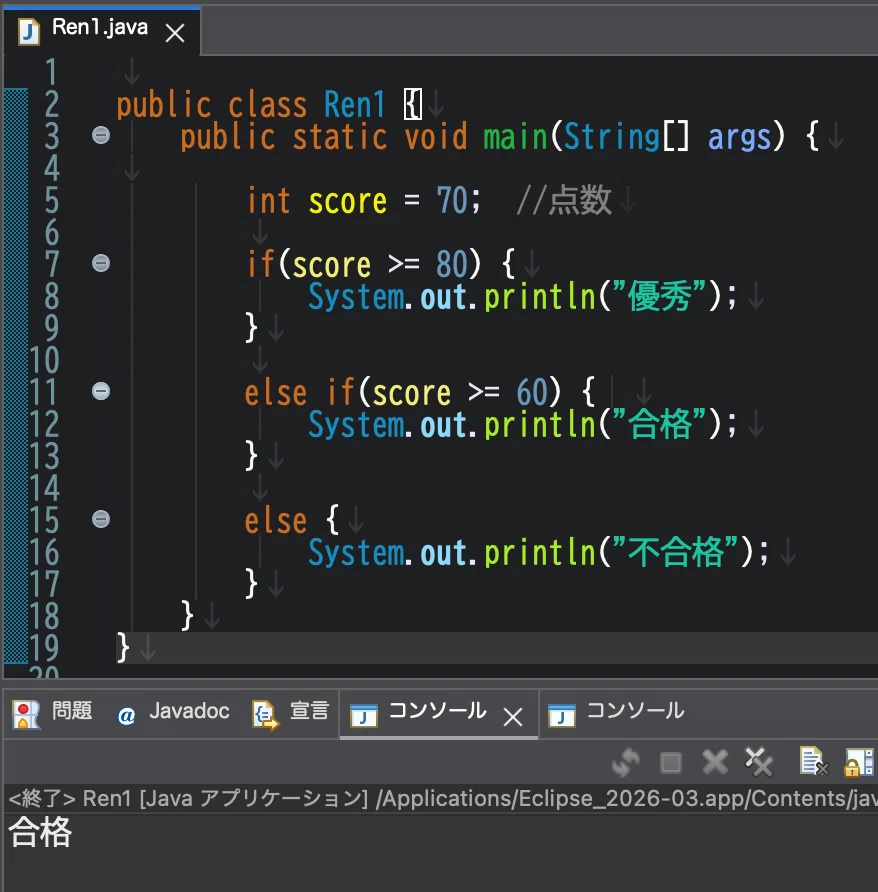Collapse the if score >= 80 block
Screen dimensions: 878x892
pos(101,263)
